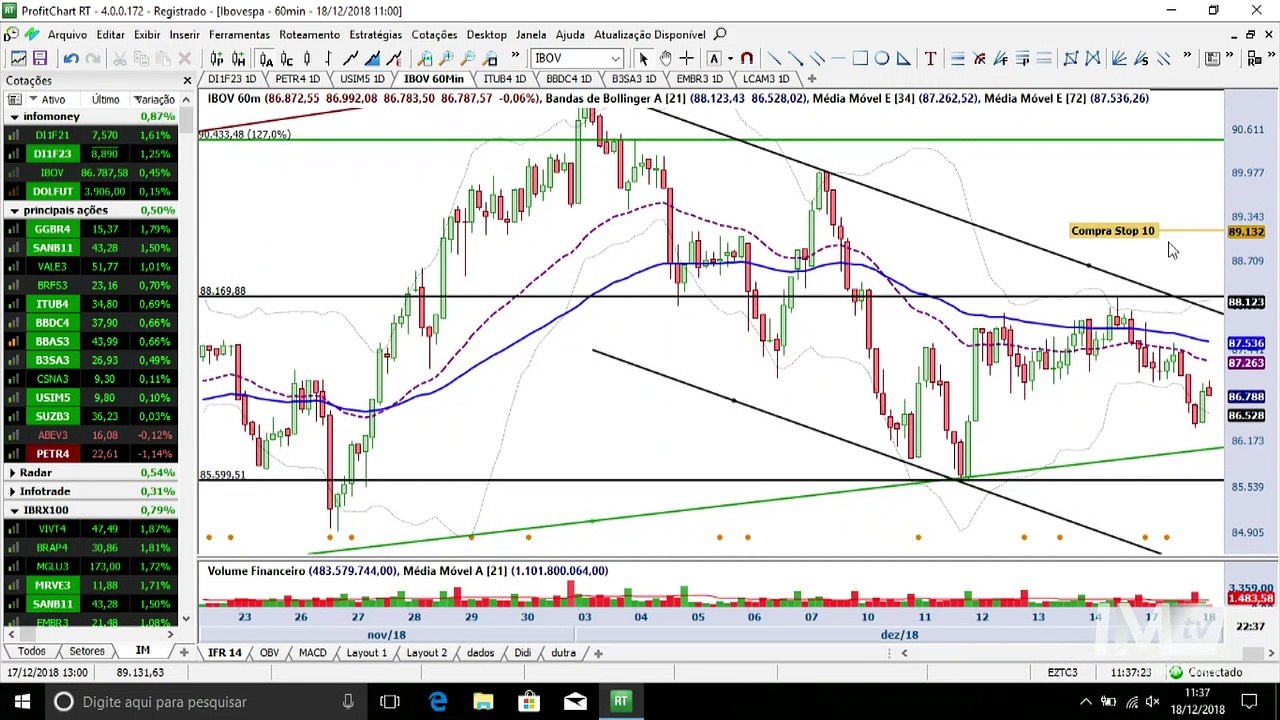Image resolution: width=1280 pixels, height=720 pixels.
Task: Collapse the IBRX100 group
Action: pos(14,510)
